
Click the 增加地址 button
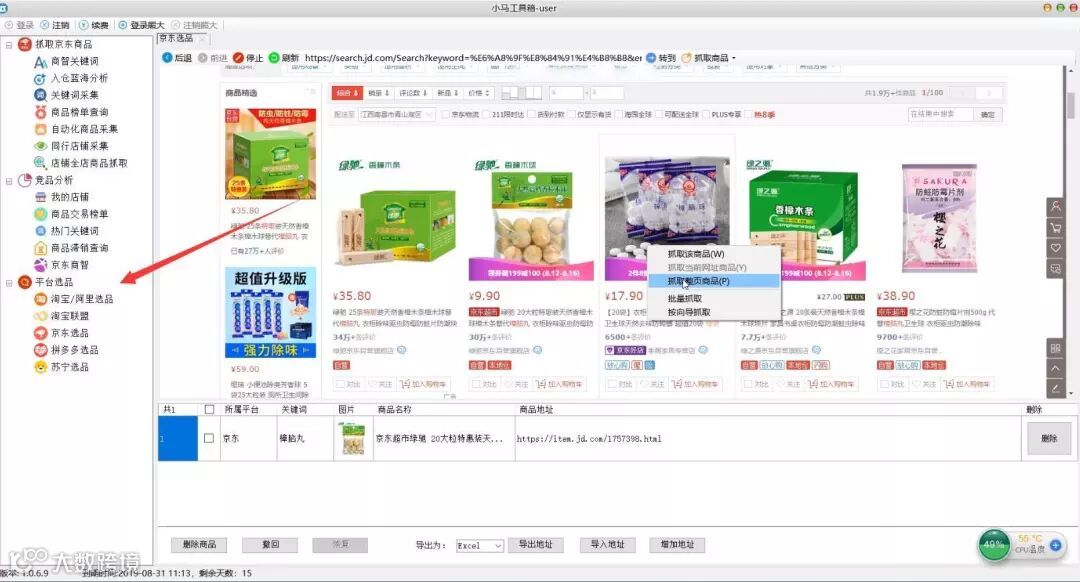[x=677, y=545]
